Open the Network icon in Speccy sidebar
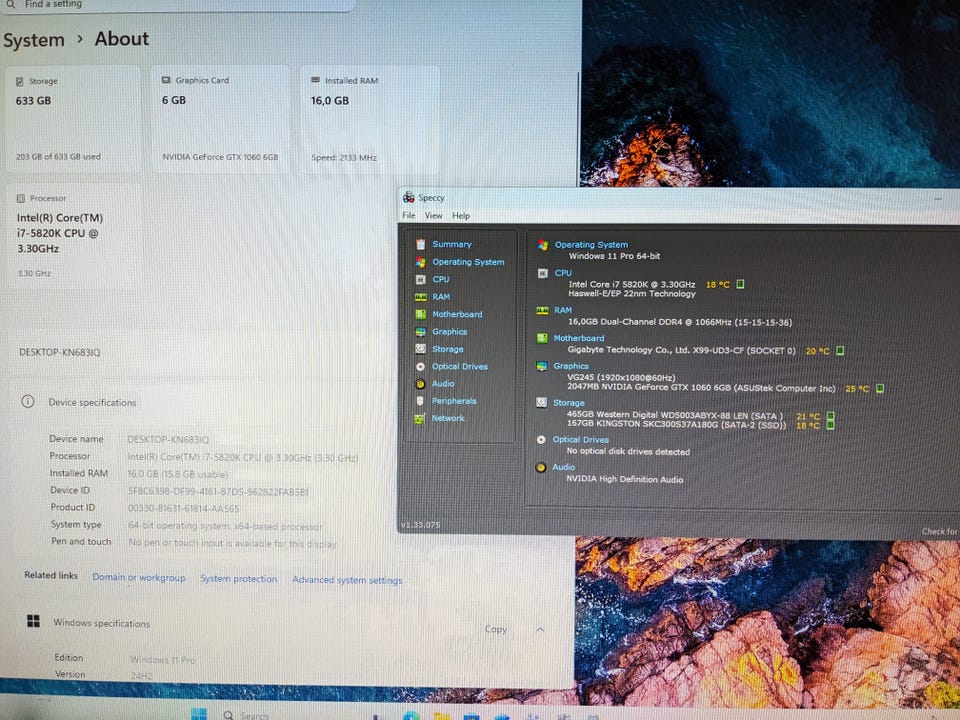This screenshot has height=720, width=960. 420,419
